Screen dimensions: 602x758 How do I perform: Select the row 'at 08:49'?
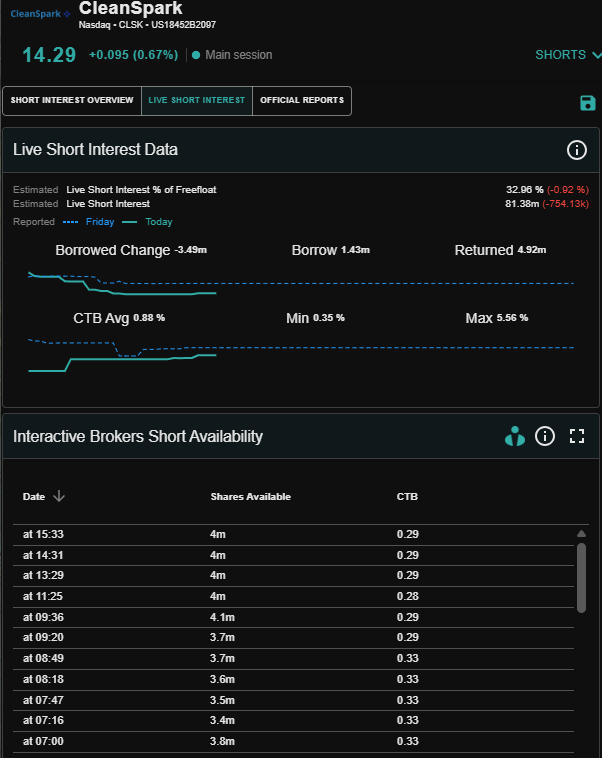(294, 658)
